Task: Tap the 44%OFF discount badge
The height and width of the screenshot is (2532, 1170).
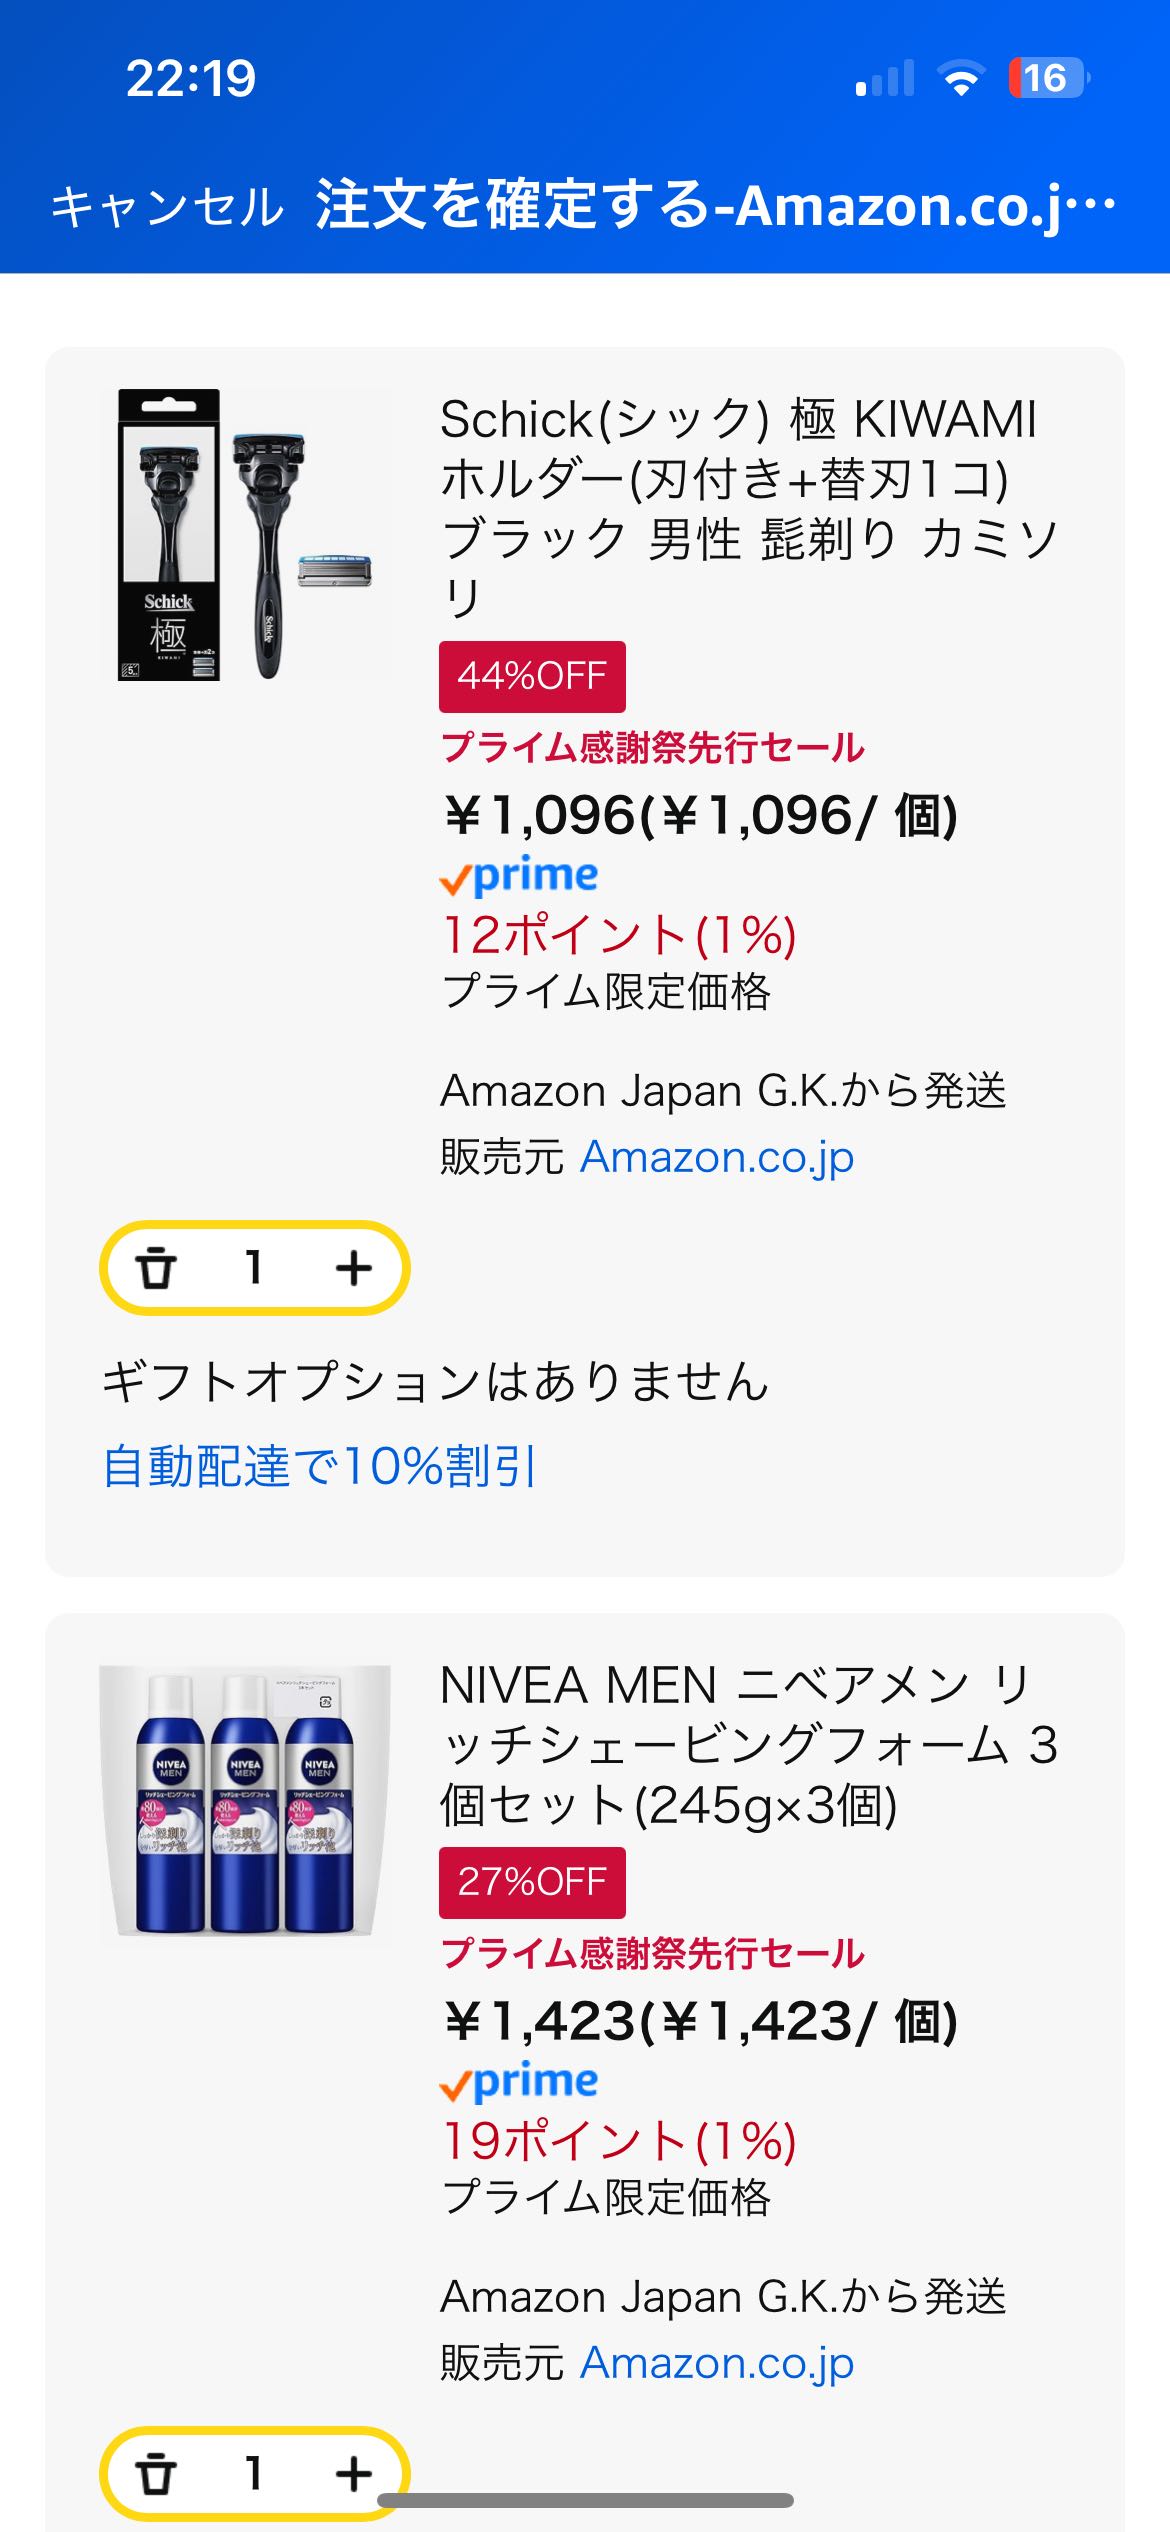Action: (532, 677)
